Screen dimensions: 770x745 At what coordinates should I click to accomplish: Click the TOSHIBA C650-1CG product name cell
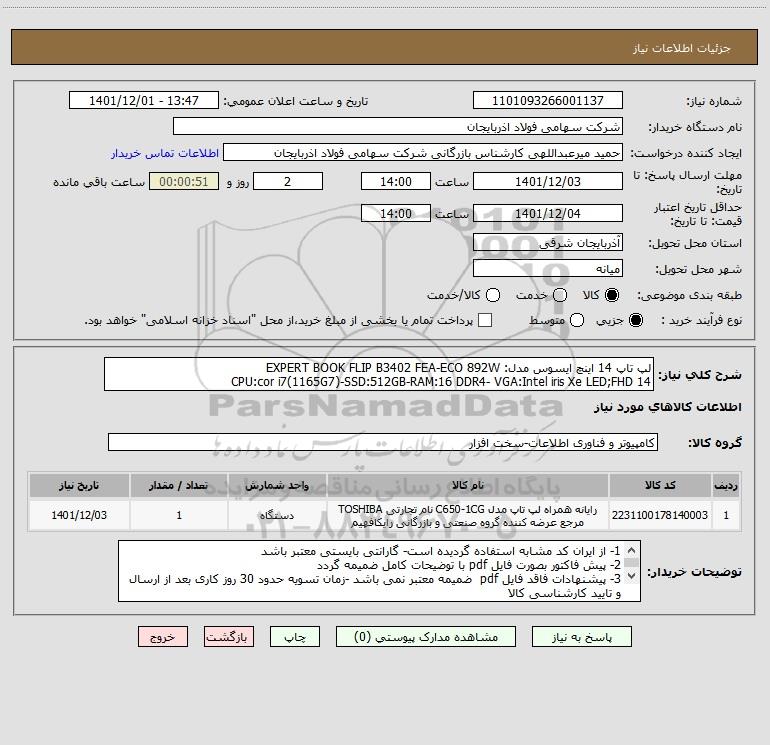[x=468, y=515]
